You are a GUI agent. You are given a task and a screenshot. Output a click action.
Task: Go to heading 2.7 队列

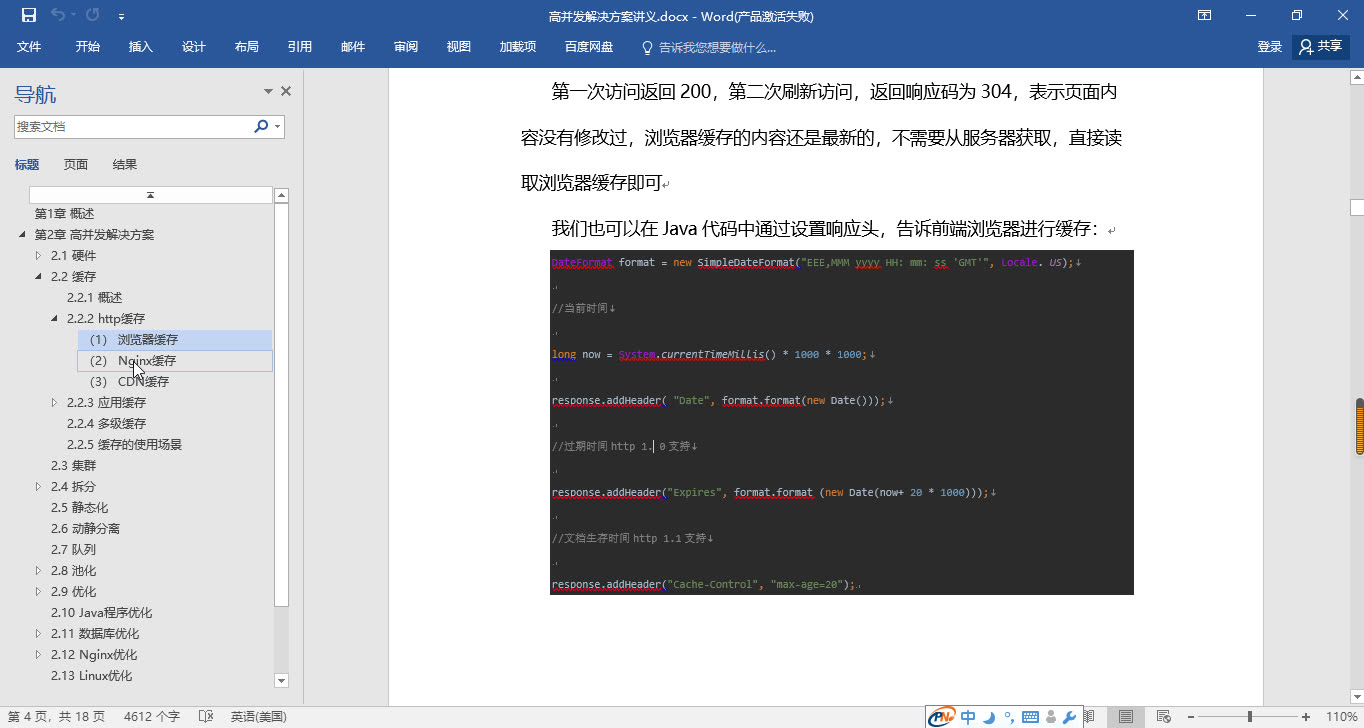[x=74, y=550]
